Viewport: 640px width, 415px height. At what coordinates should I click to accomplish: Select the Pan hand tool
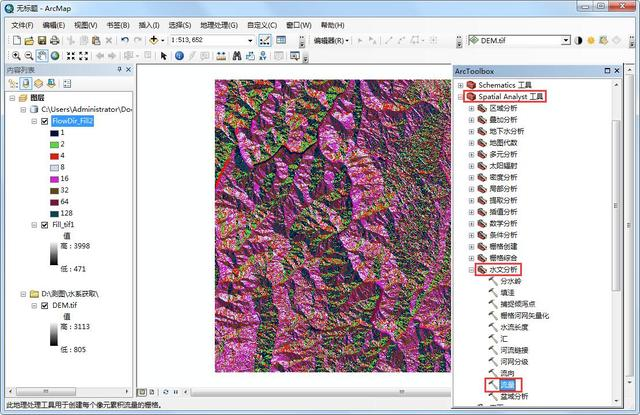pos(42,56)
